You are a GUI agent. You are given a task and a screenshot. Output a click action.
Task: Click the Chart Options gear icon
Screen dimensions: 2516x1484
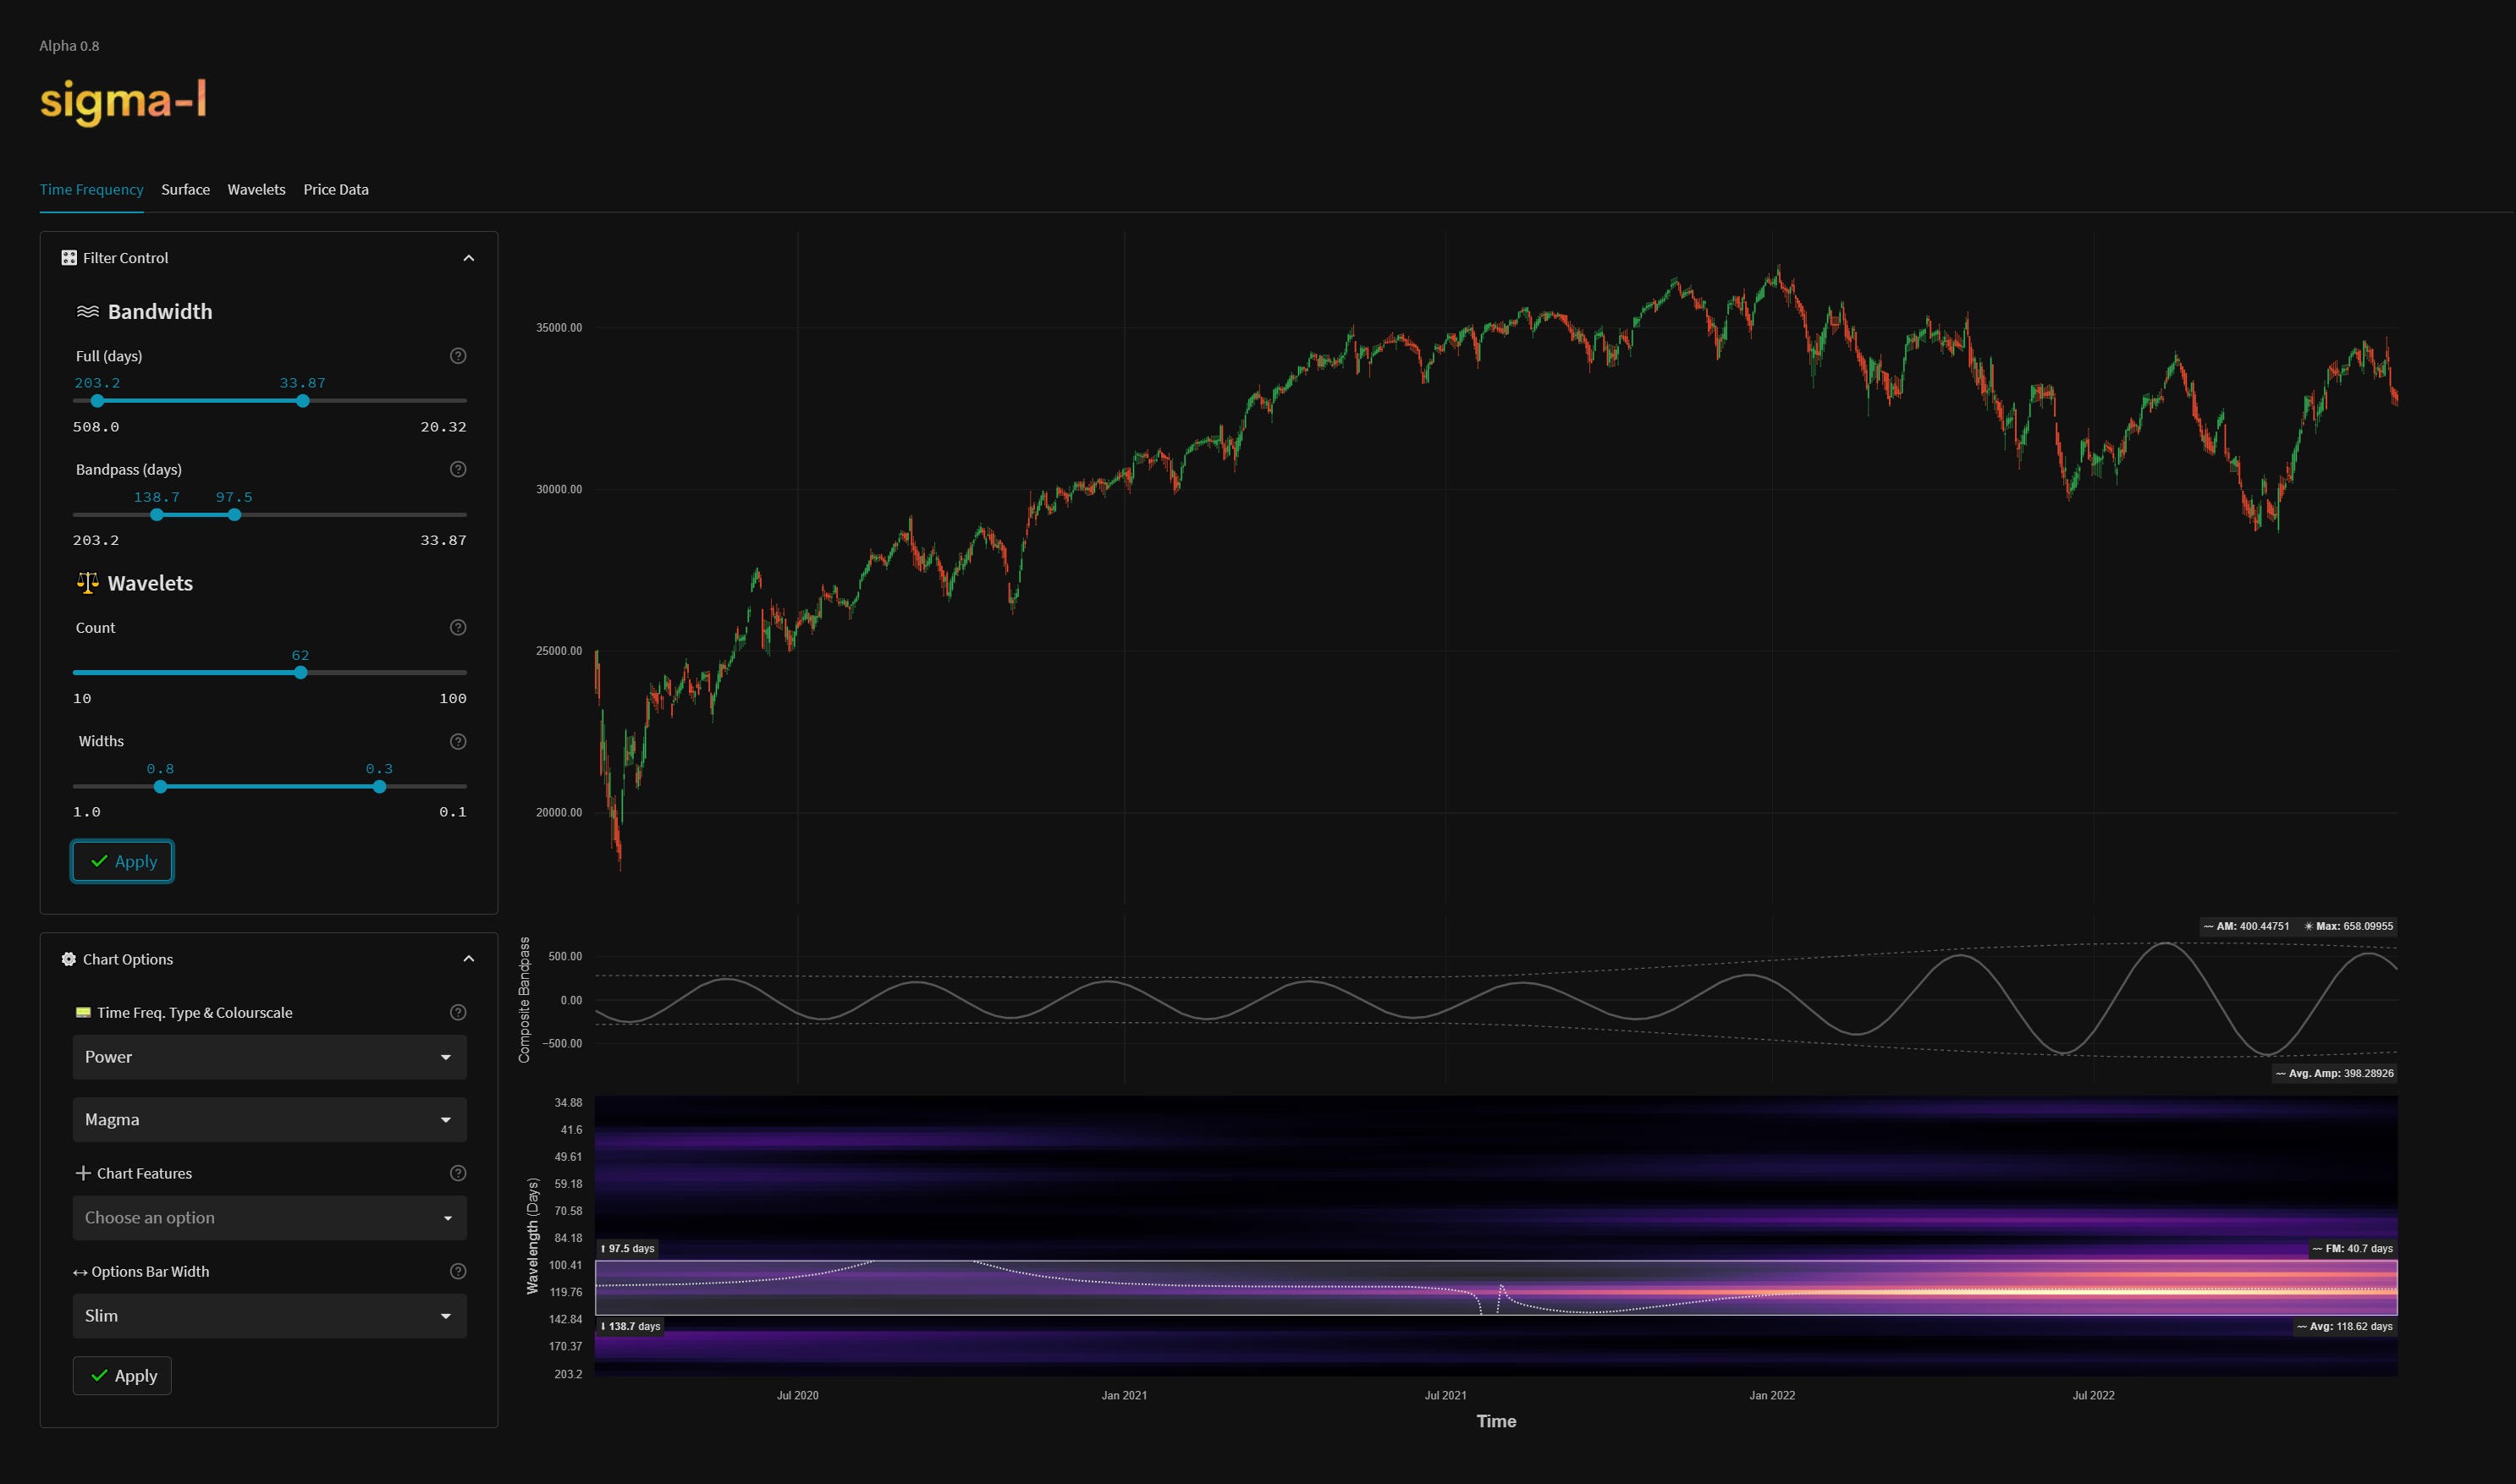(x=68, y=959)
